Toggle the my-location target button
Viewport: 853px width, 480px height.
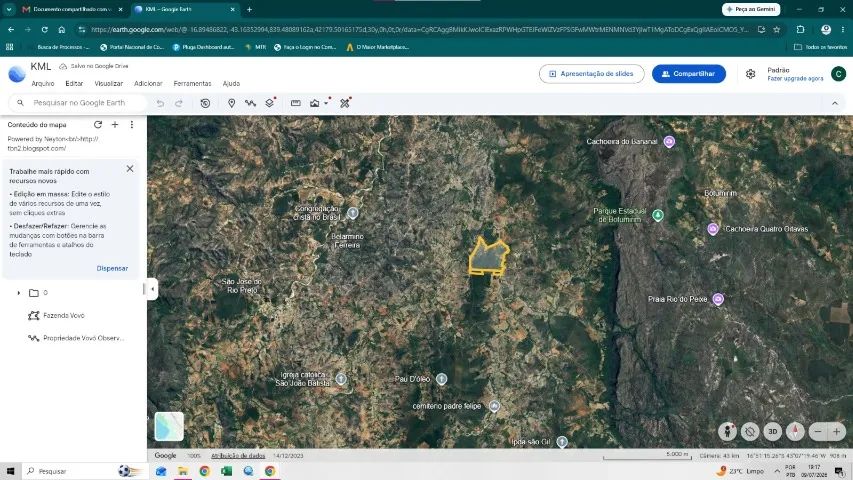pos(750,432)
